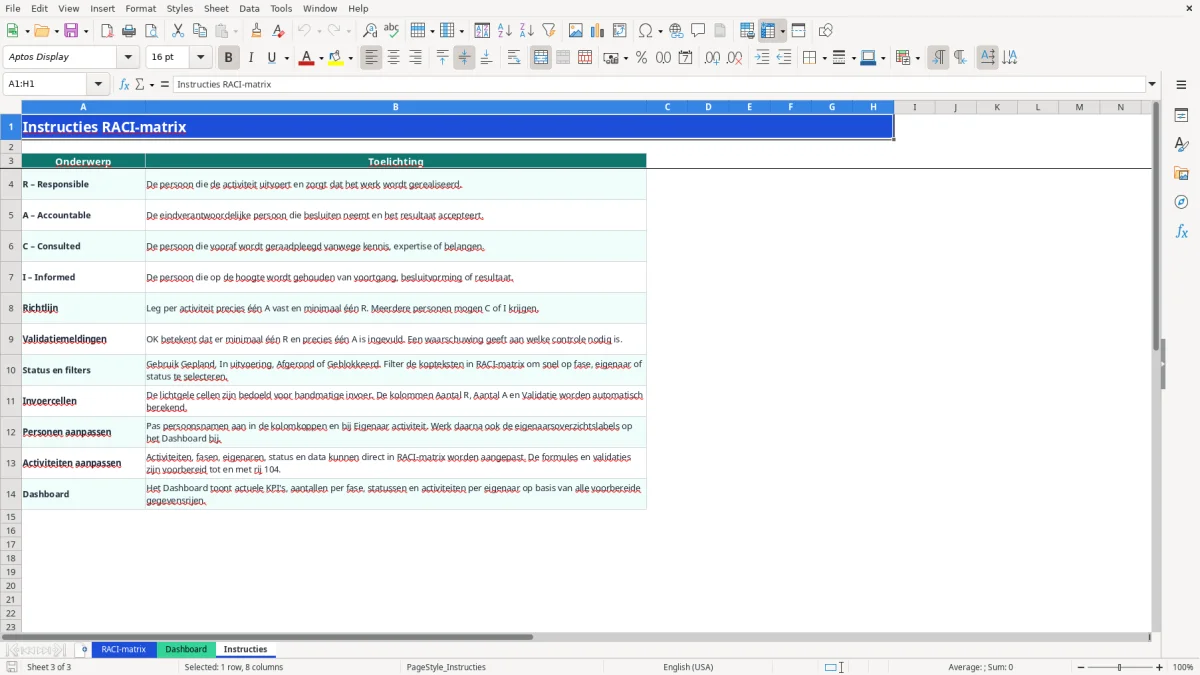The image size is (1200, 675).
Task: Click the AutoFilter funnel icon
Action: (x=549, y=31)
